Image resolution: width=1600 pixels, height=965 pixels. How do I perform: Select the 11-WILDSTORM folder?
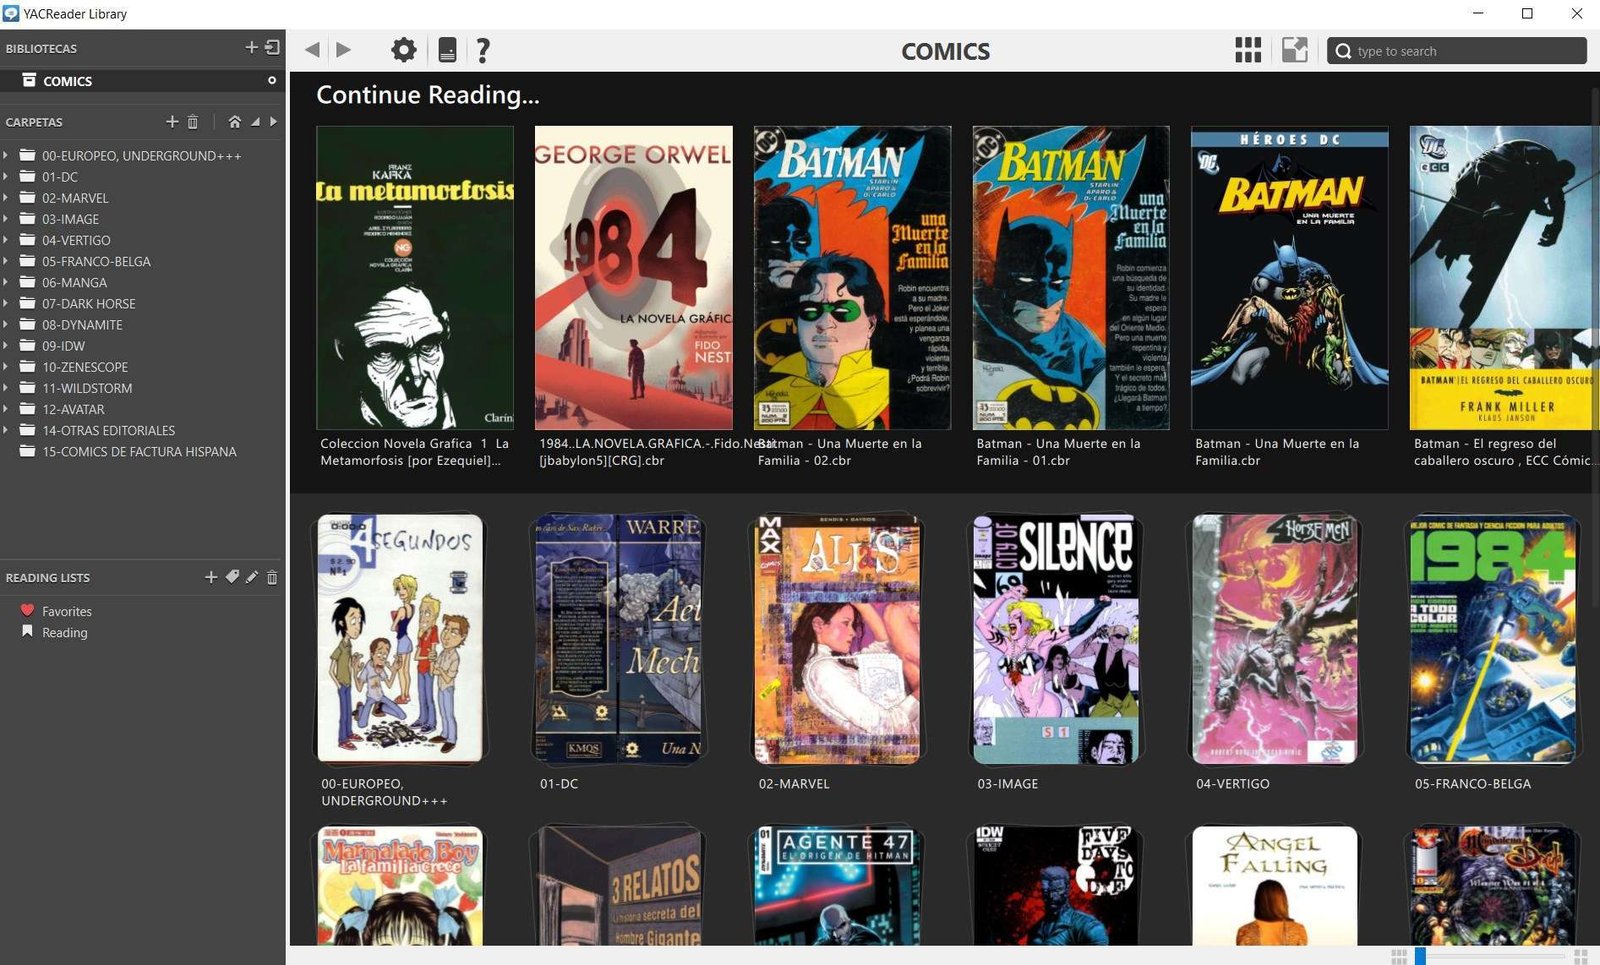(x=87, y=387)
